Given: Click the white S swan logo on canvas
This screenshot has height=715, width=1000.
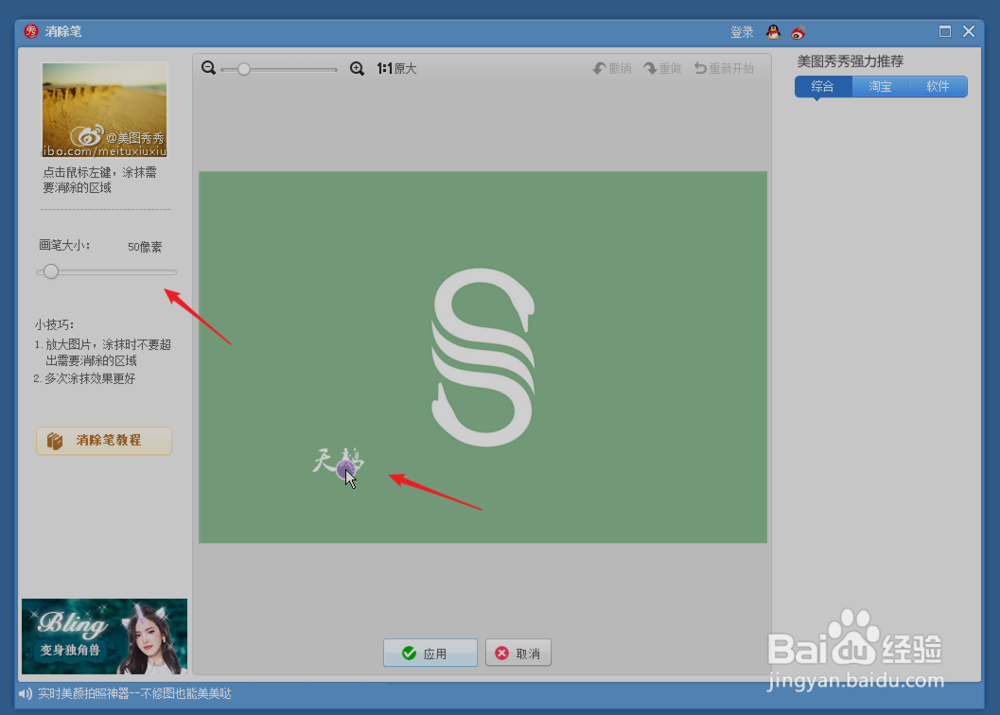Looking at the screenshot, I should pyautogui.click(x=483, y=357).
